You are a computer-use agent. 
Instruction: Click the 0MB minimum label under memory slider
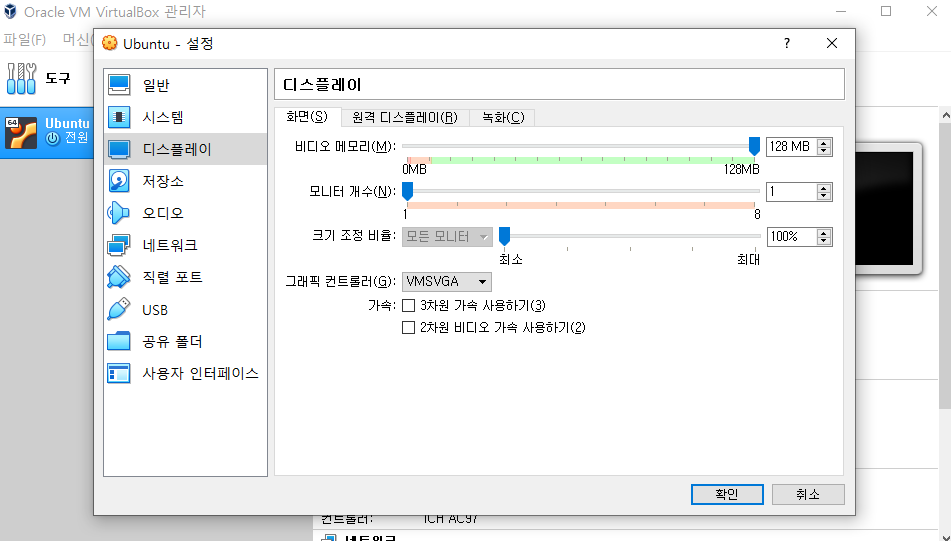415,169
